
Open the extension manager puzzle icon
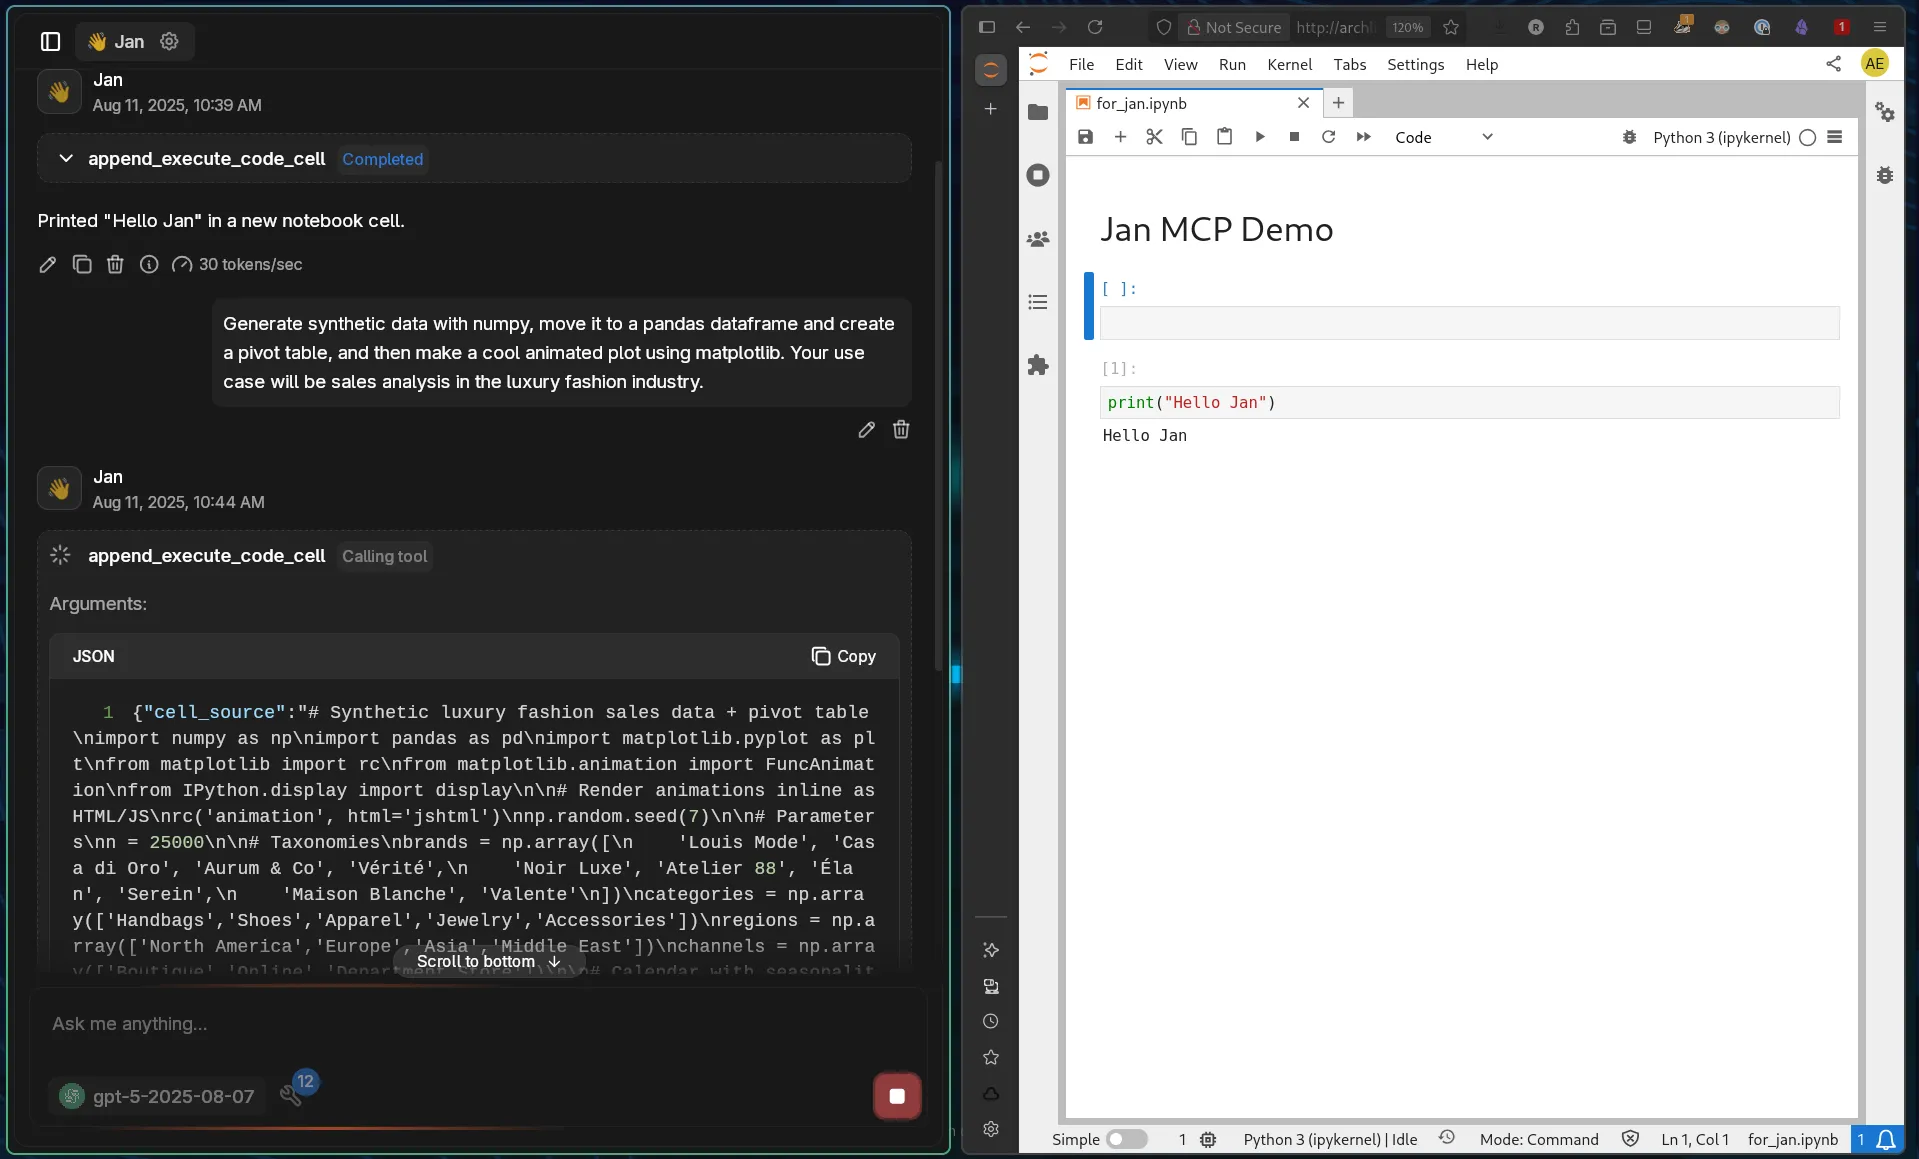pyautogui.click(x=1038, y=365)
